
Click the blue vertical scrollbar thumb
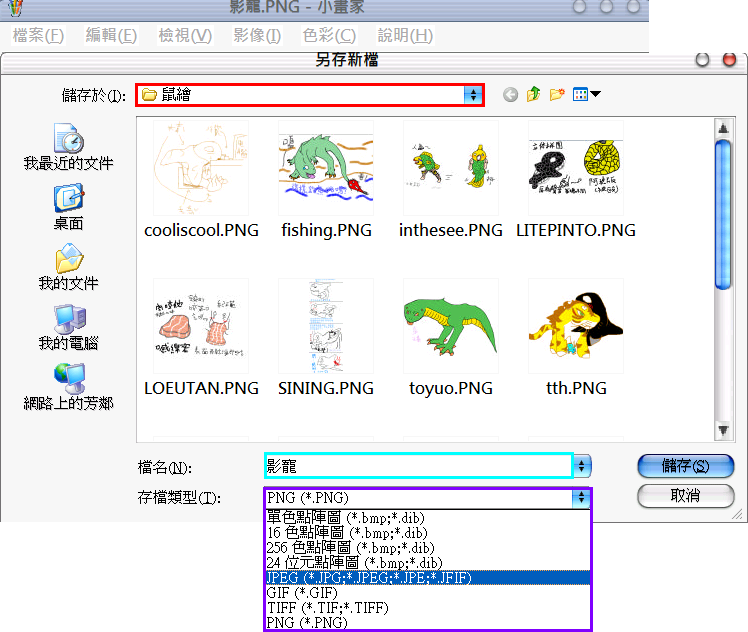point(723,215)
